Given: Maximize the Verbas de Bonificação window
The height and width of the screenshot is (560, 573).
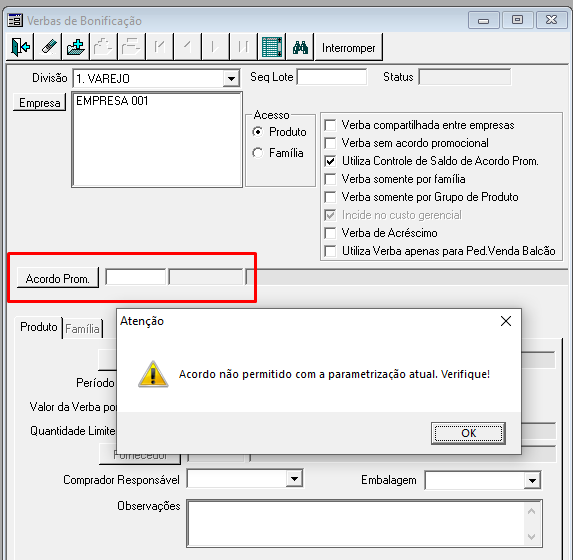Looking at the screenshot, I should (x=517, y=20).
